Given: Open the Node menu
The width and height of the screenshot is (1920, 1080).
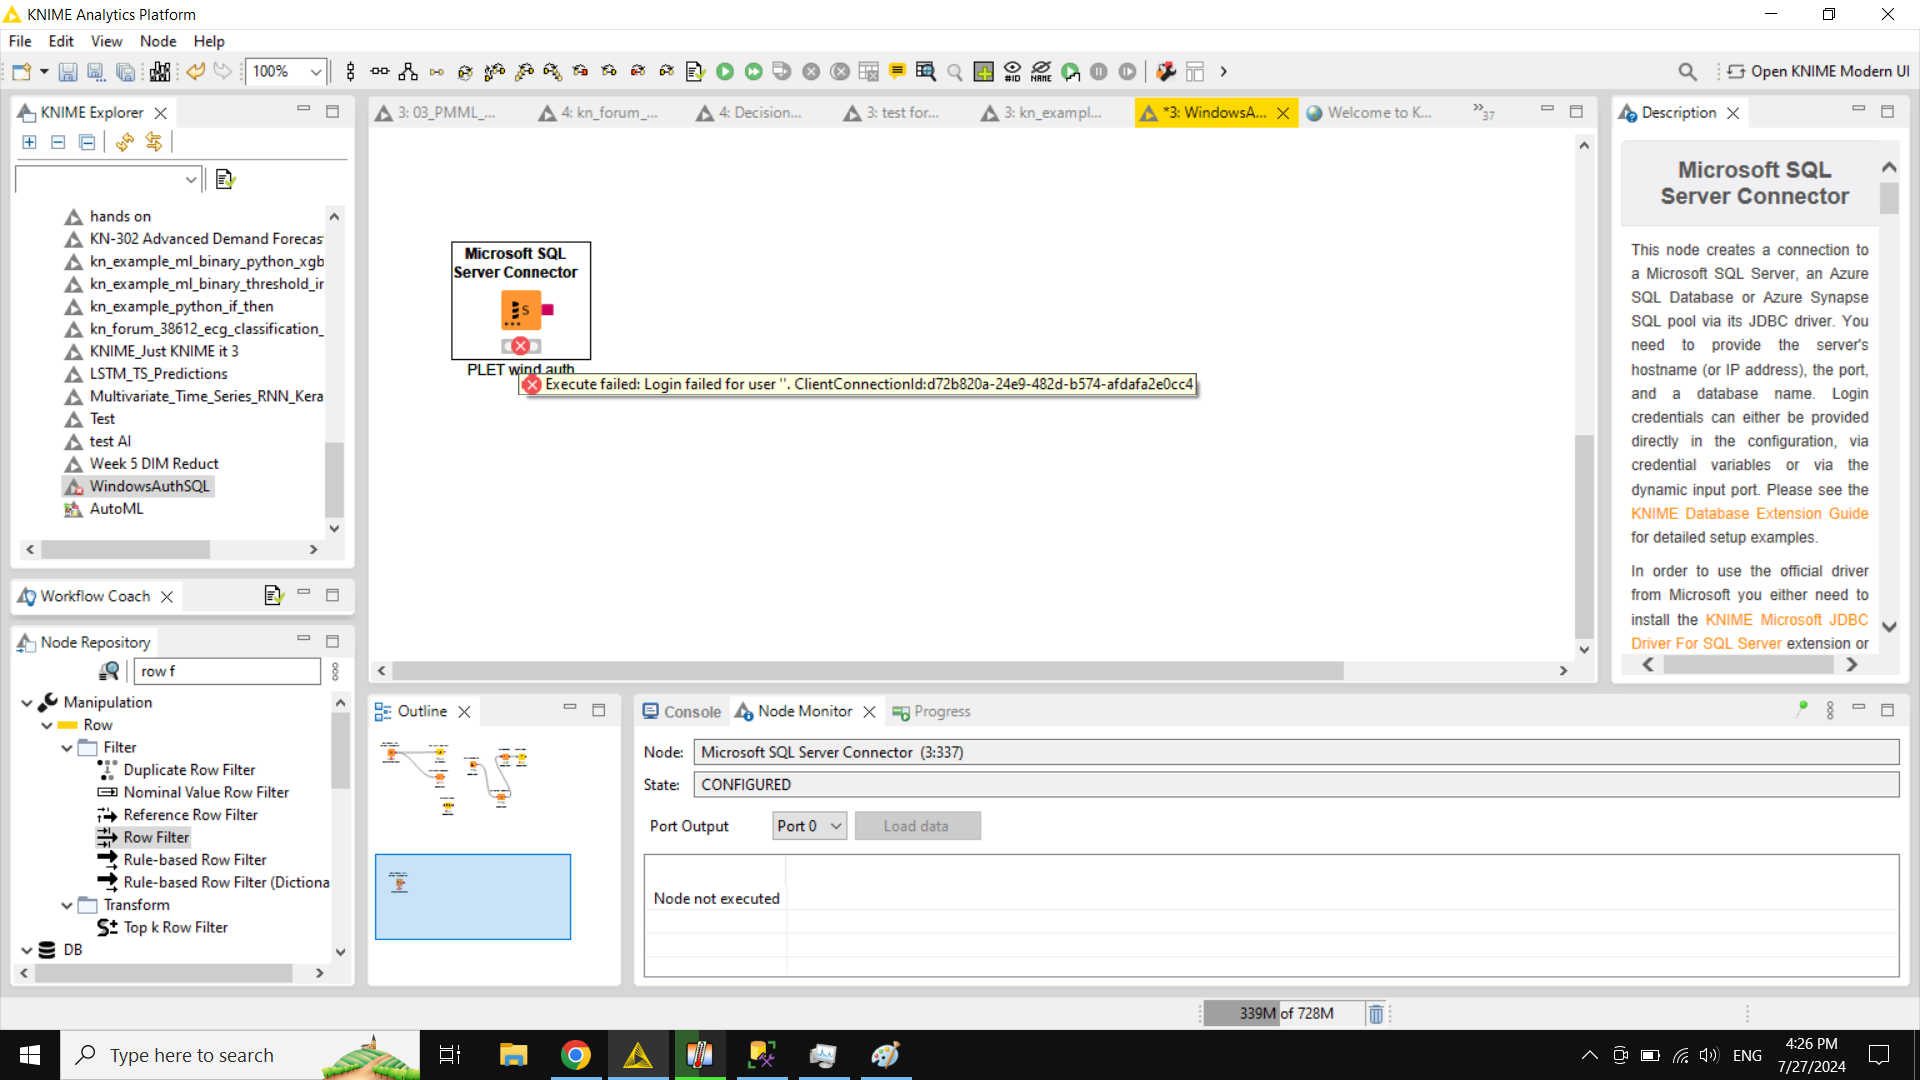Looking at the screenshot, I should pos(158,41).
